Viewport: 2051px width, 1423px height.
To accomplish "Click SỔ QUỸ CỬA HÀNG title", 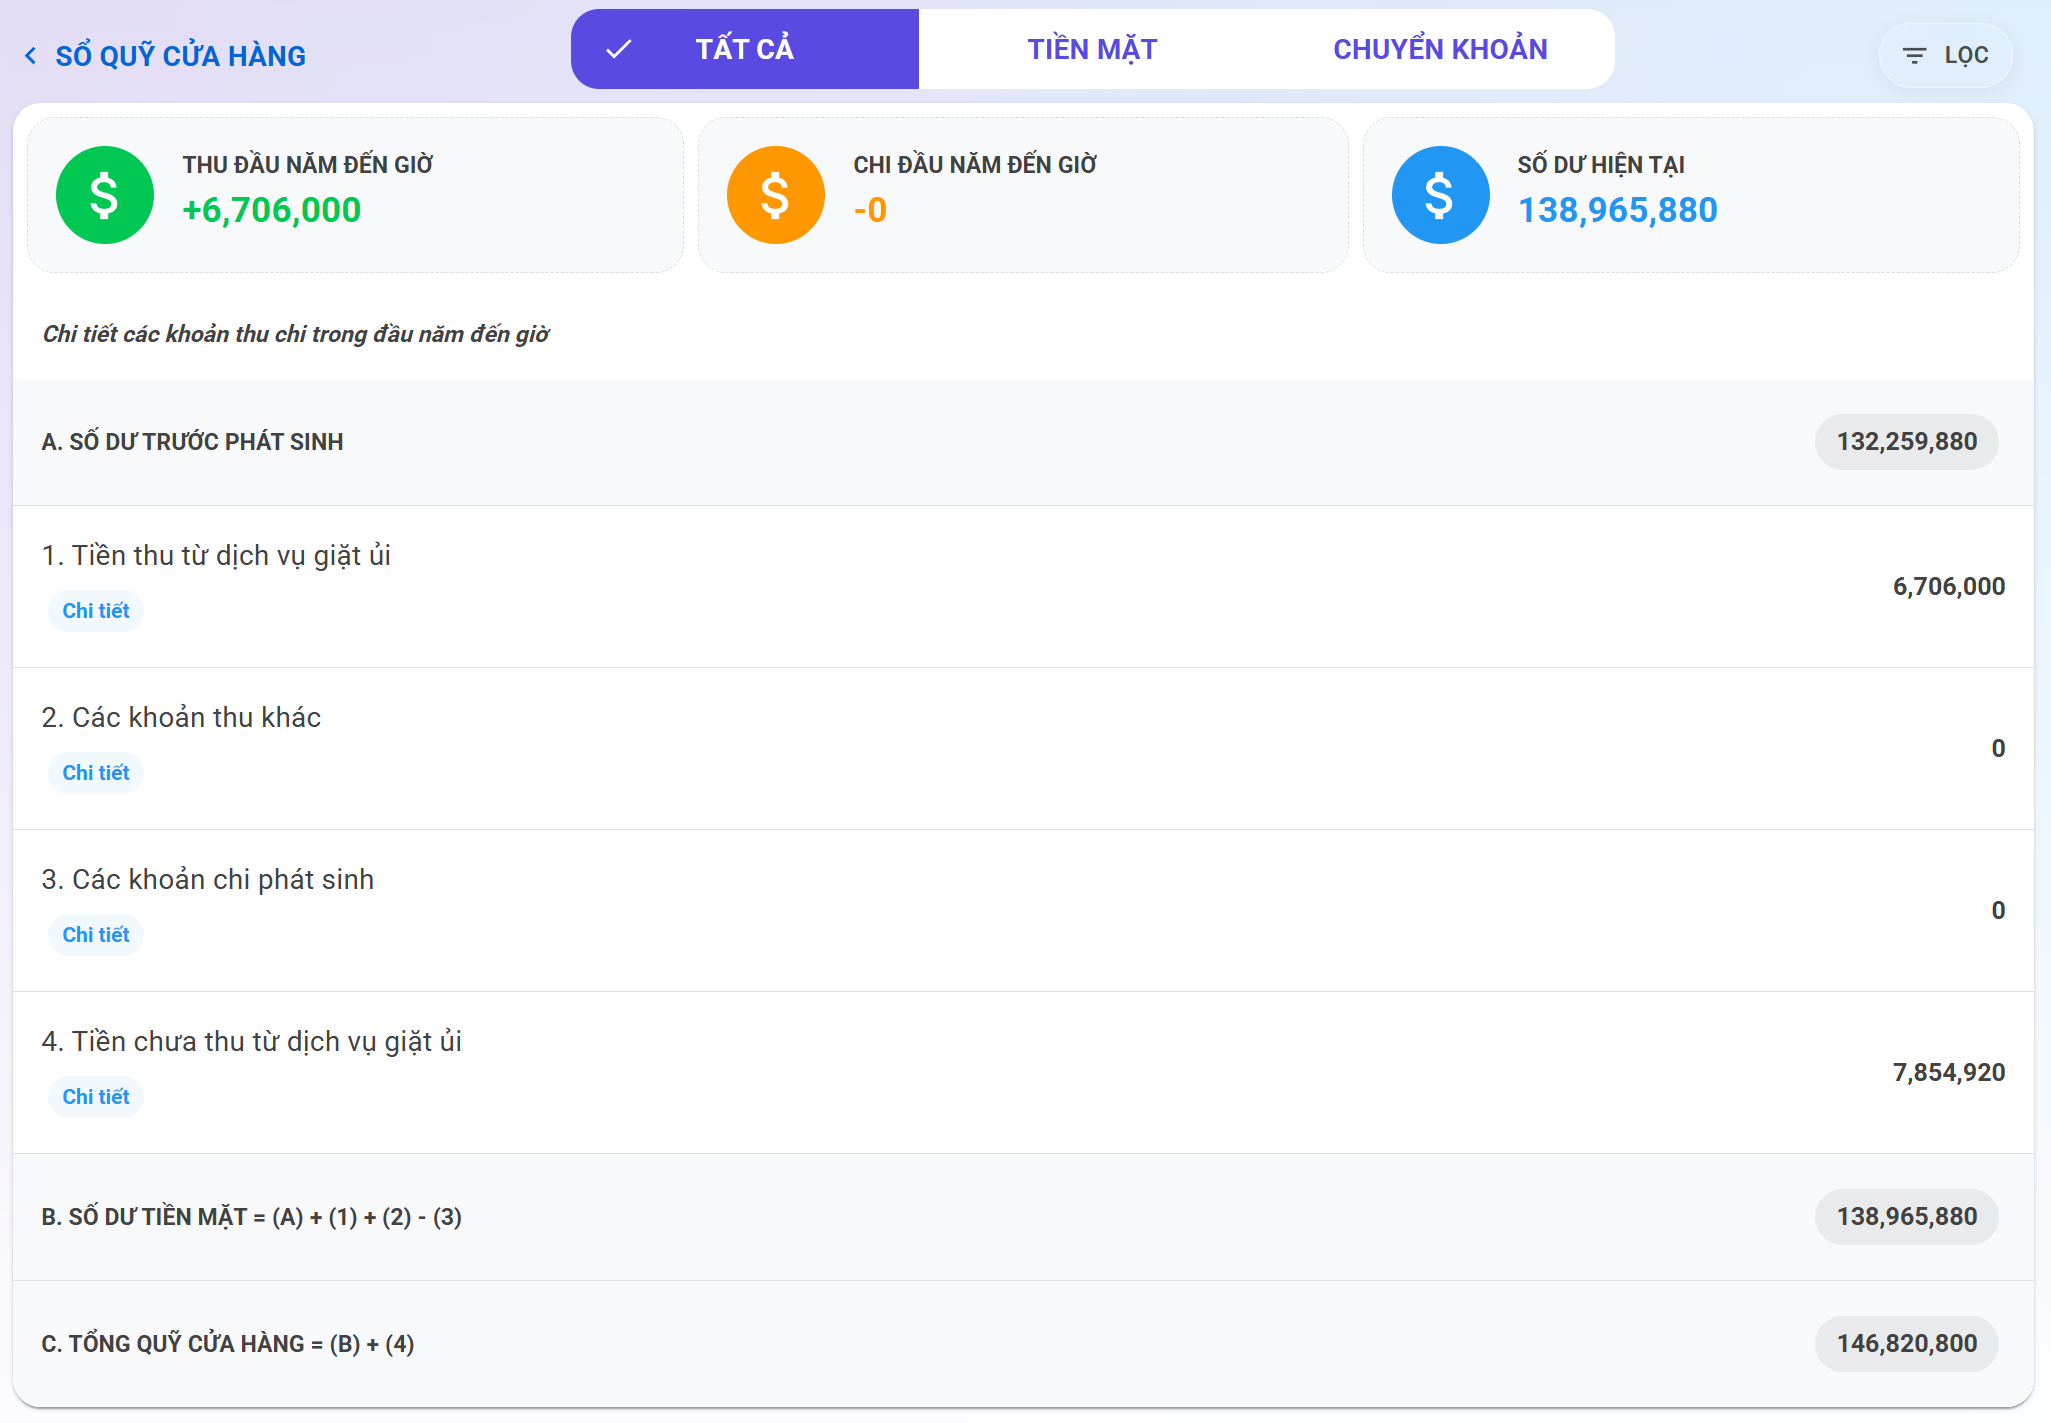I will (181, 56).
